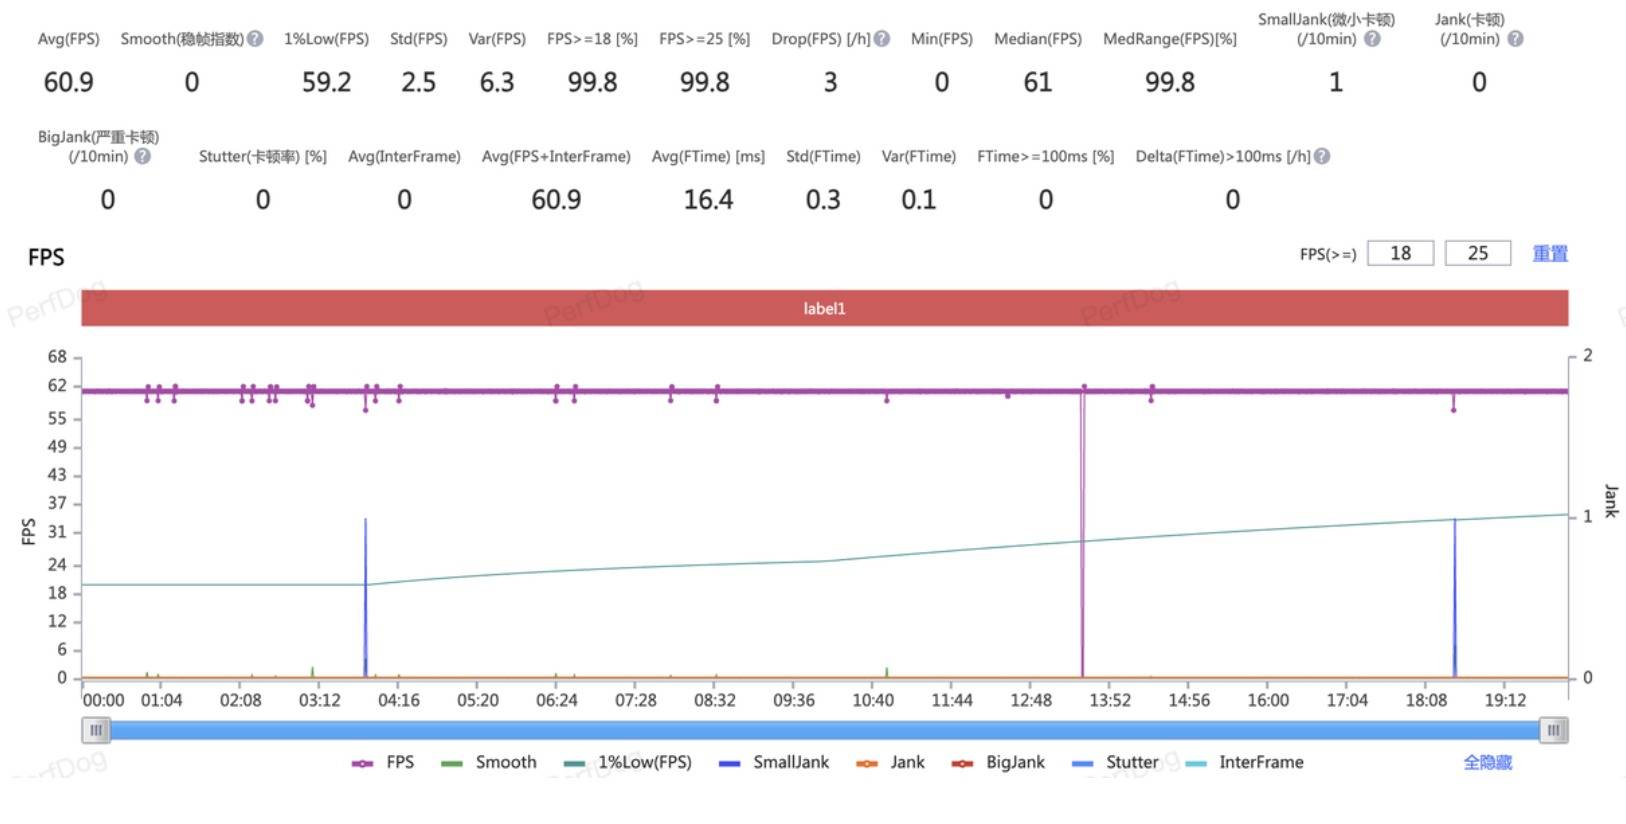
Task: Click left handle of time range slider
Action: point(96,731)
